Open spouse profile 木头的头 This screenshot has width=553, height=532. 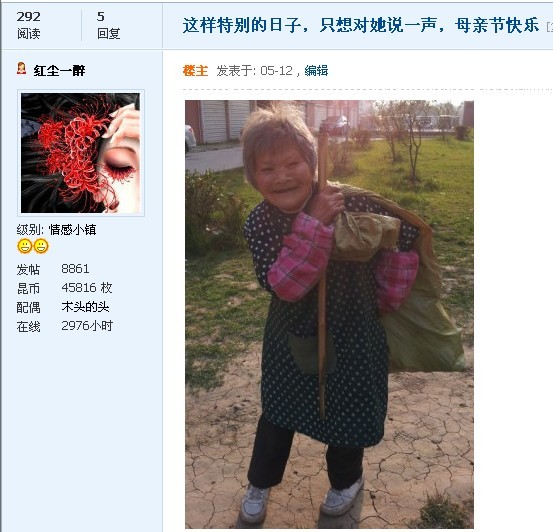(x=85, y=307)
